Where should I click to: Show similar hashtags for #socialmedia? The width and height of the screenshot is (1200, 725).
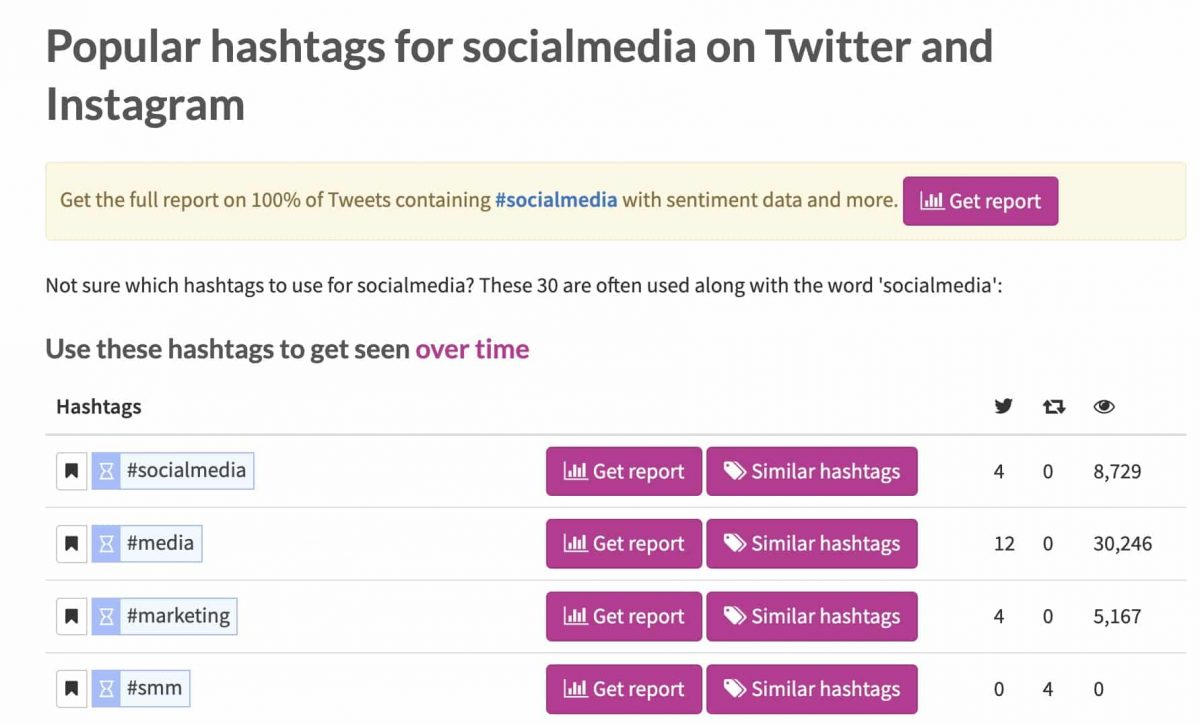point(811,471)
